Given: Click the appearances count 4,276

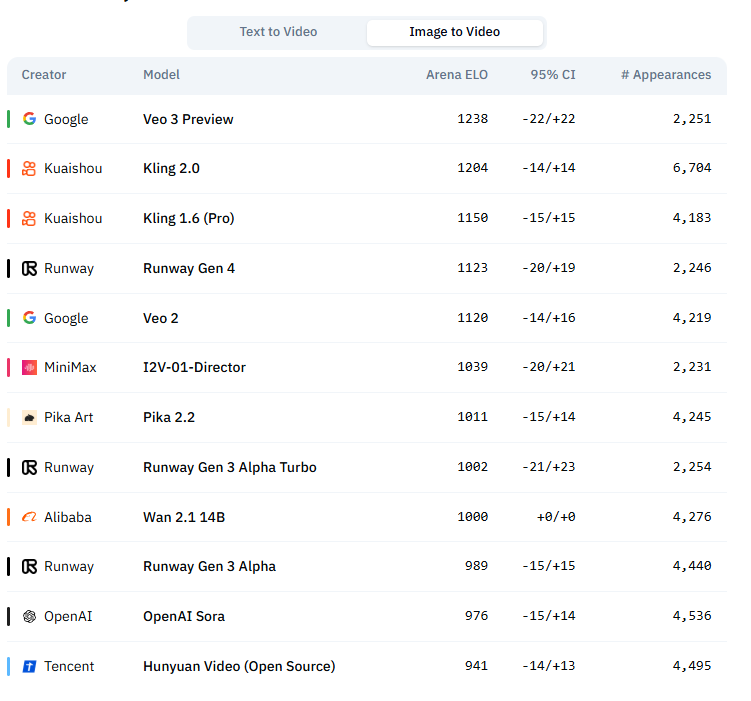Looking at the screenshot, I should pos(692,517).
